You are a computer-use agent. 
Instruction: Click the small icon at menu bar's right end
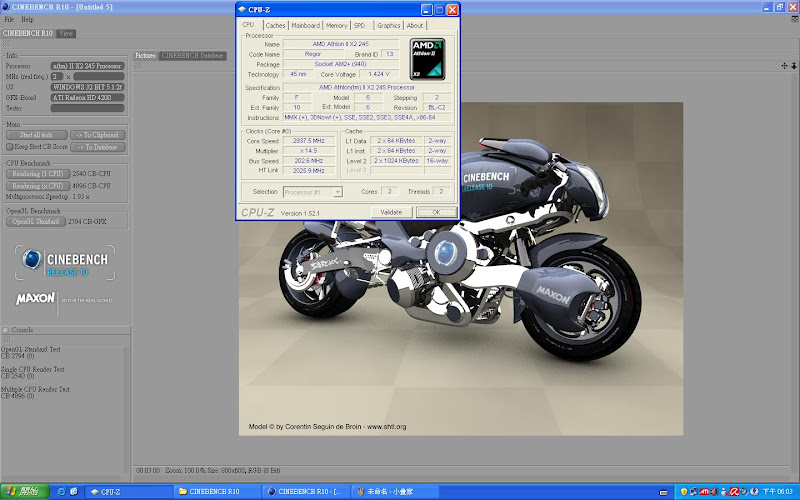pyautogui.click(x=795, y=19)
